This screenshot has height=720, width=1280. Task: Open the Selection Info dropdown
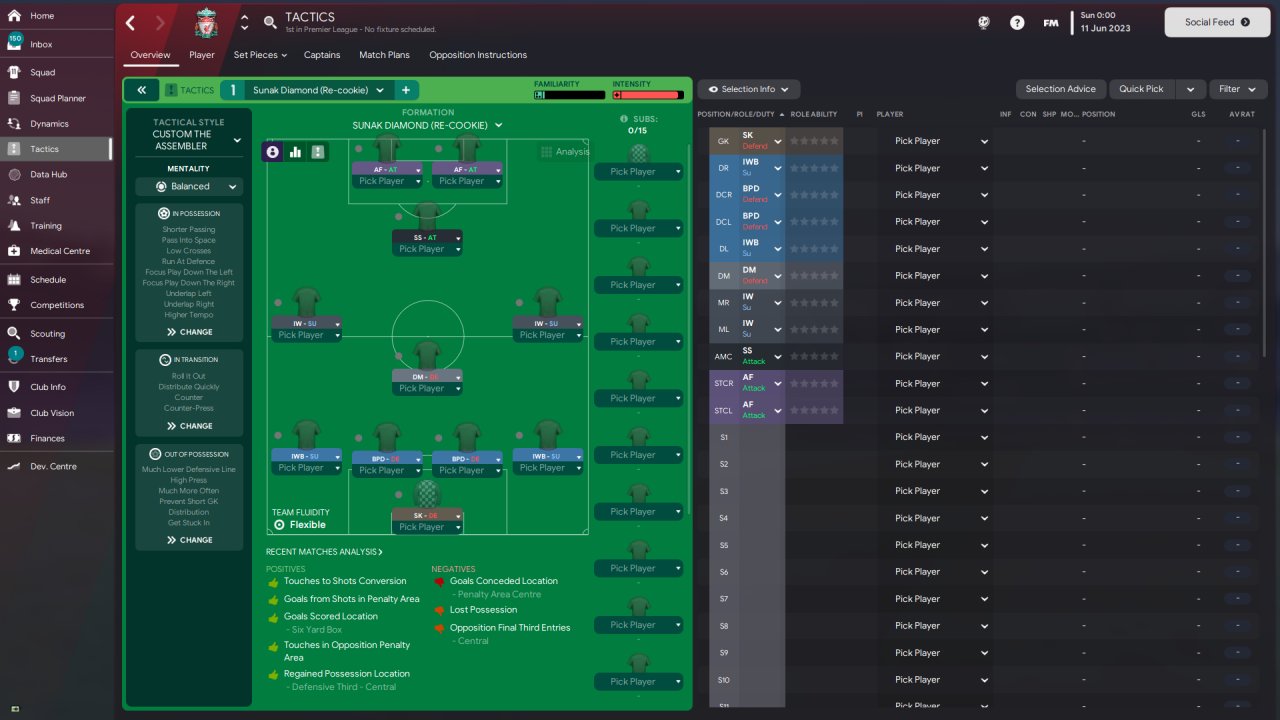coord(748,89)
